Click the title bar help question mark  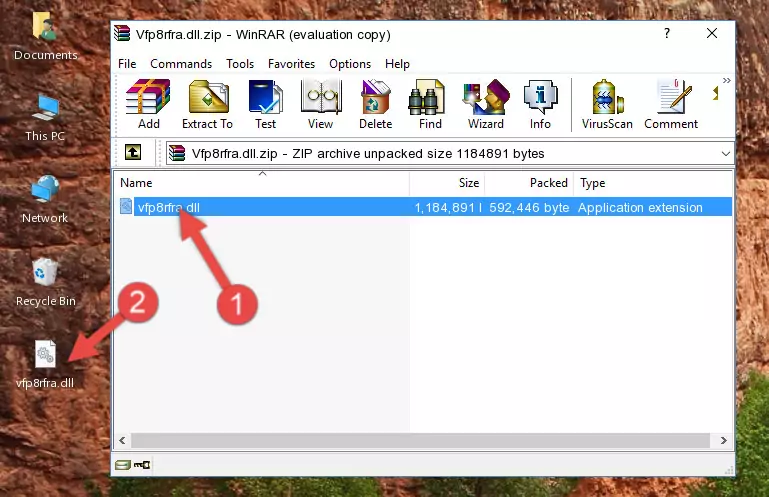pyautogui.click(x=666, y=33)
